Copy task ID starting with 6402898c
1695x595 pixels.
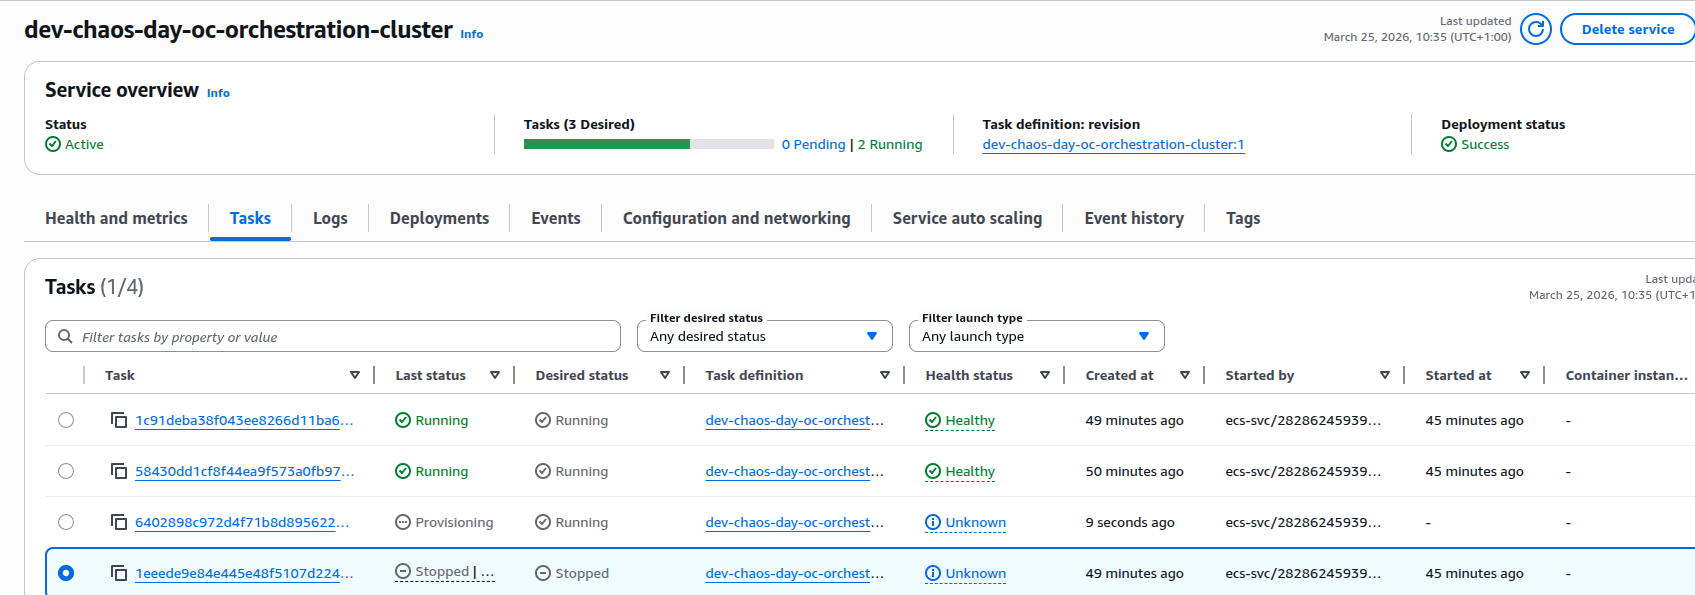[x=119, y=522]
